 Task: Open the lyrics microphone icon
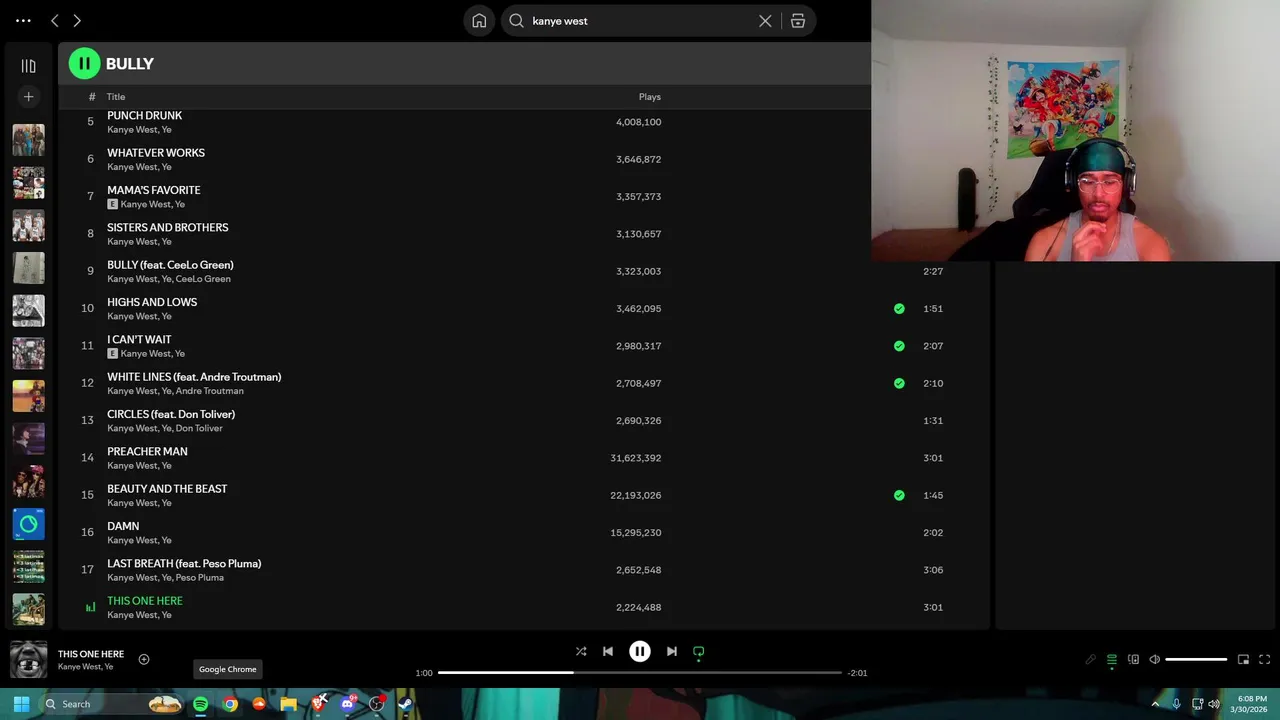pos(1091,659)
